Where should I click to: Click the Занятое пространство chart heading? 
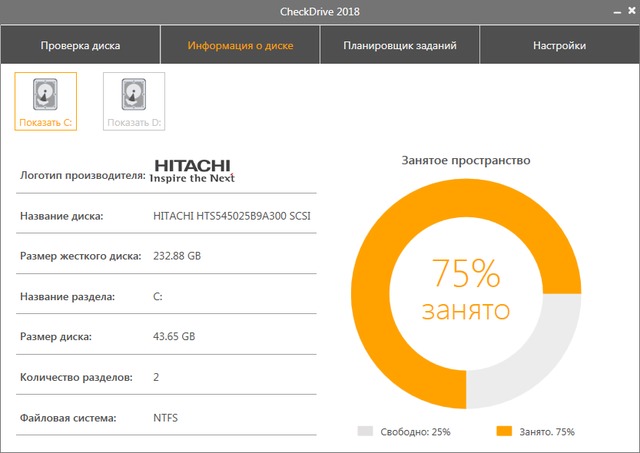(x=465, y=160)
